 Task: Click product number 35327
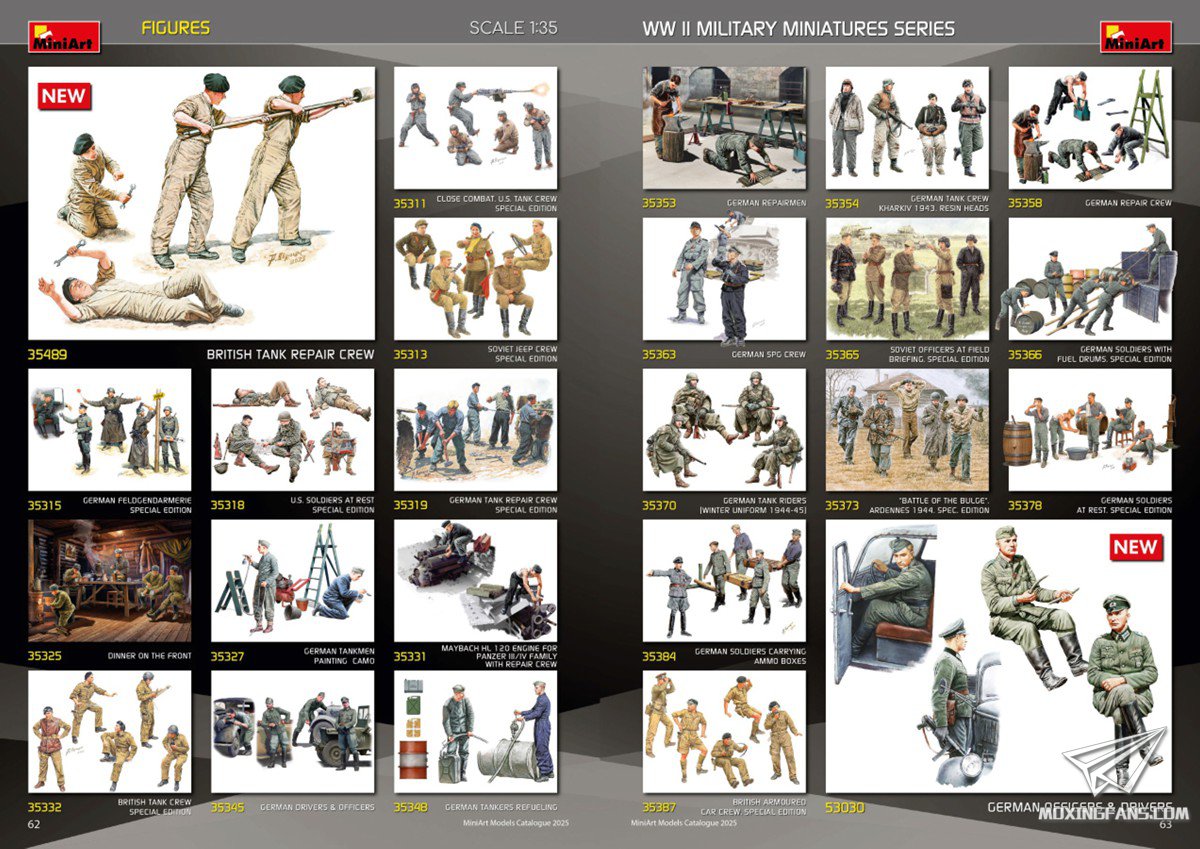pyautogui.click(x=228, y=657)
